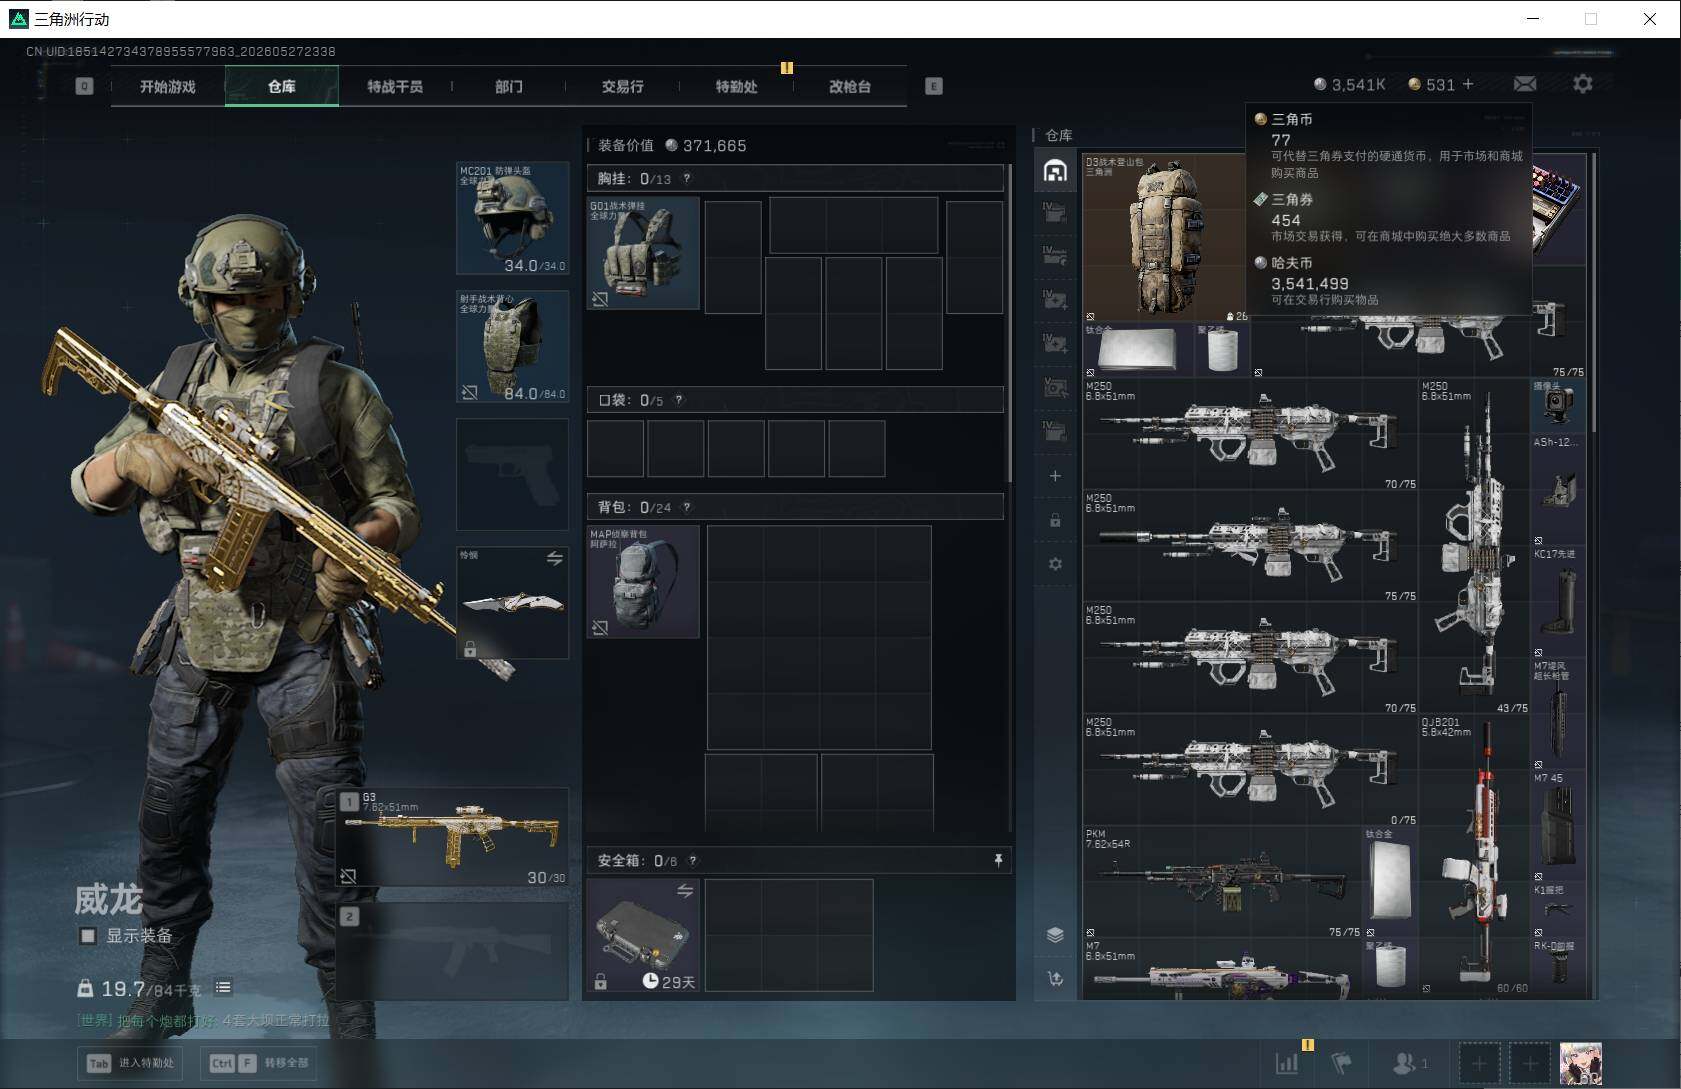Select the K1握把 grip item

coord(1559,911)
